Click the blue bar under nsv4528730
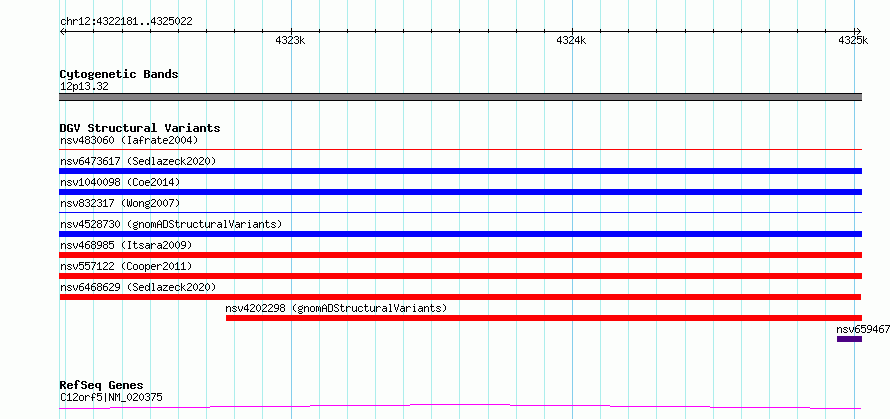 [460, 234]
